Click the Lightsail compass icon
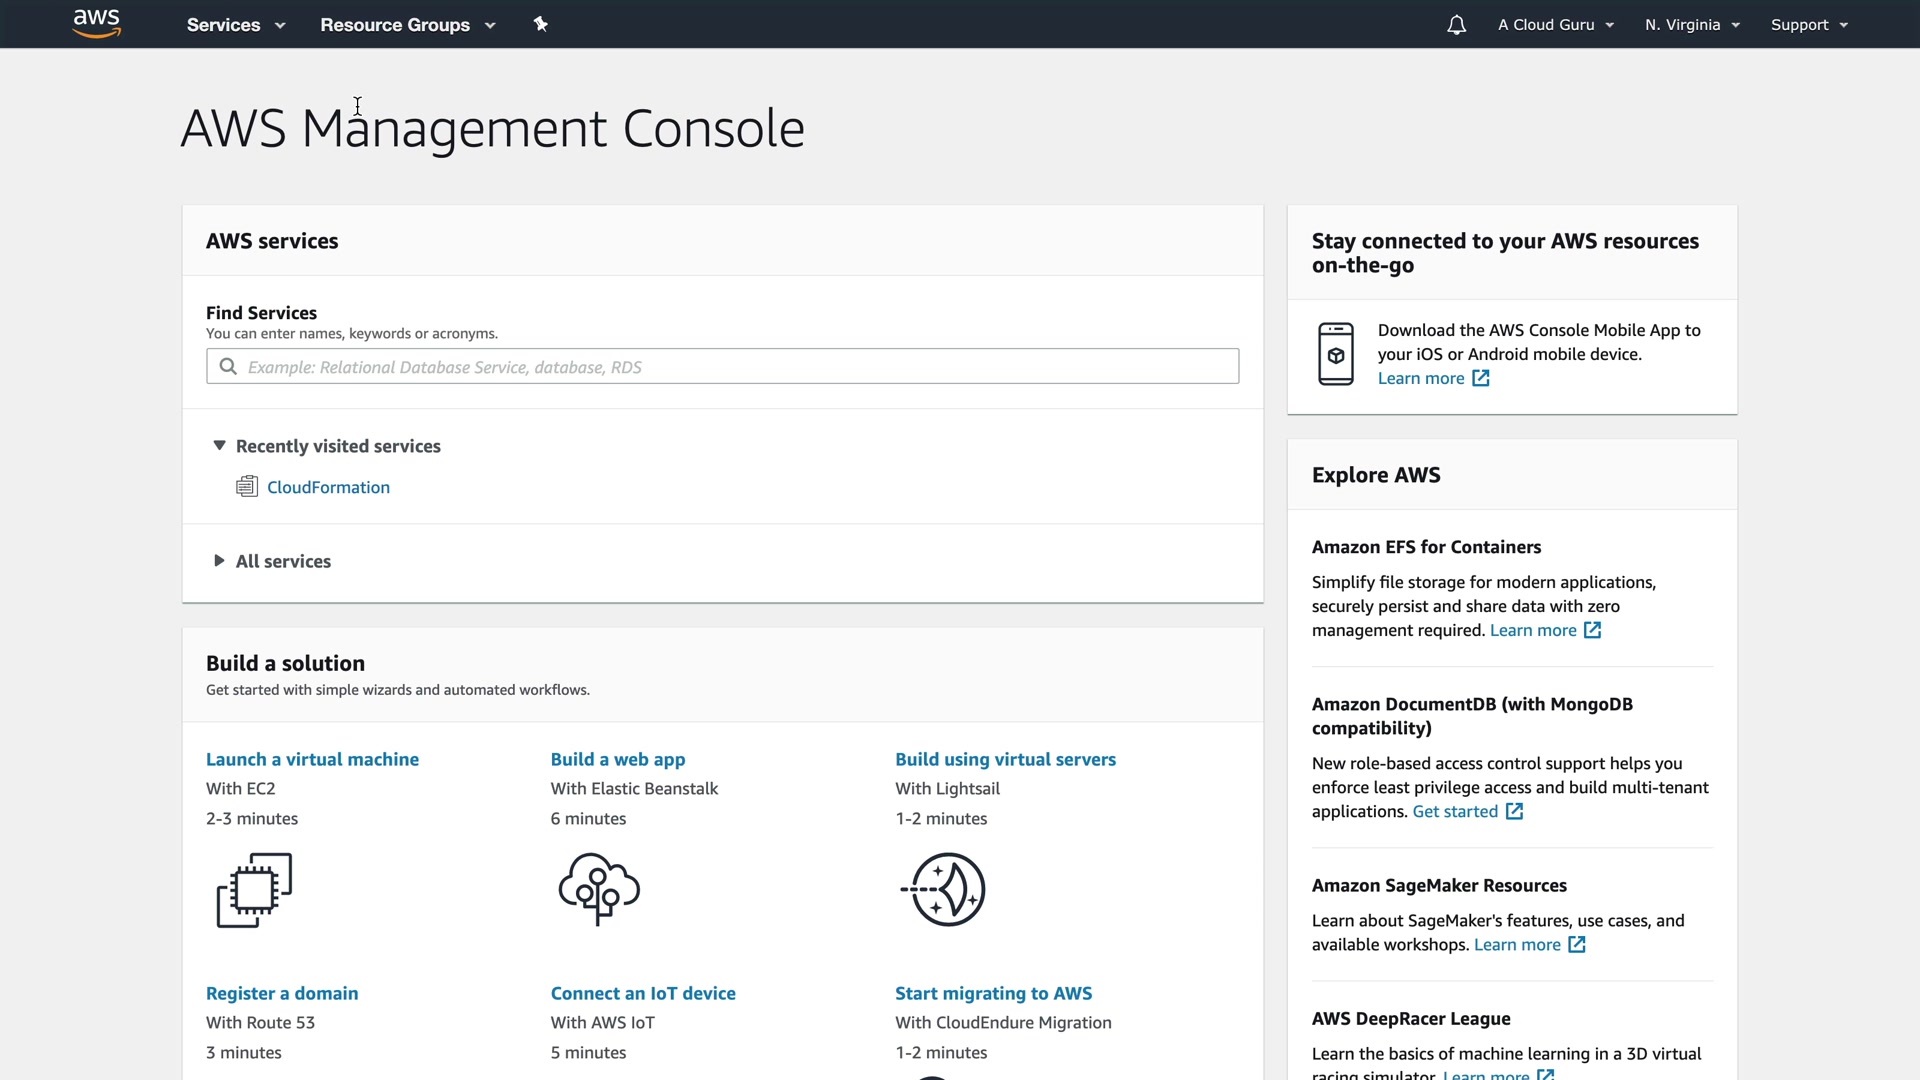Viewport: 1920px width, 1080px height. [x=944, y=889]
